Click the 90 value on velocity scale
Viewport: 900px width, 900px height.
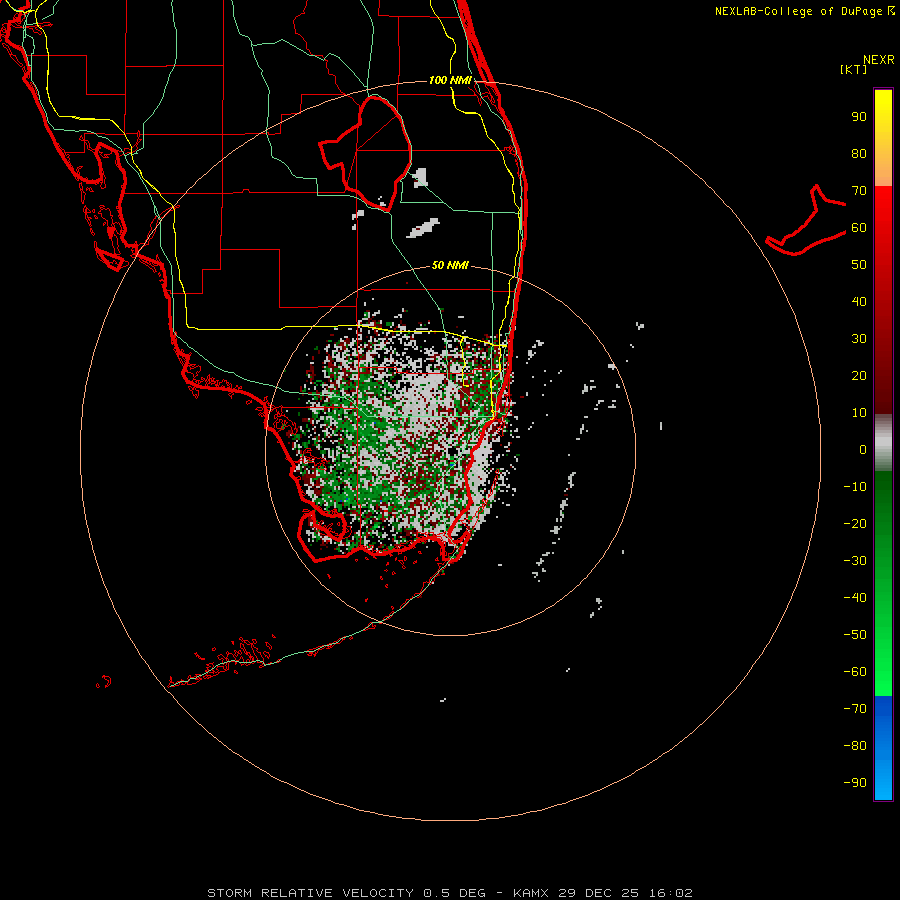coord(859,117)
